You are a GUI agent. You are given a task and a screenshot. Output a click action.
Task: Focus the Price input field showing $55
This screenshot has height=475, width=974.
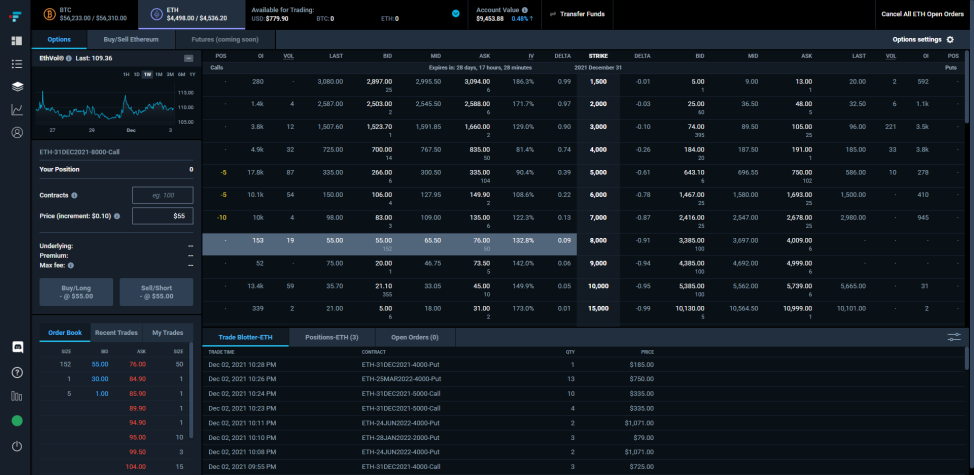163,216
